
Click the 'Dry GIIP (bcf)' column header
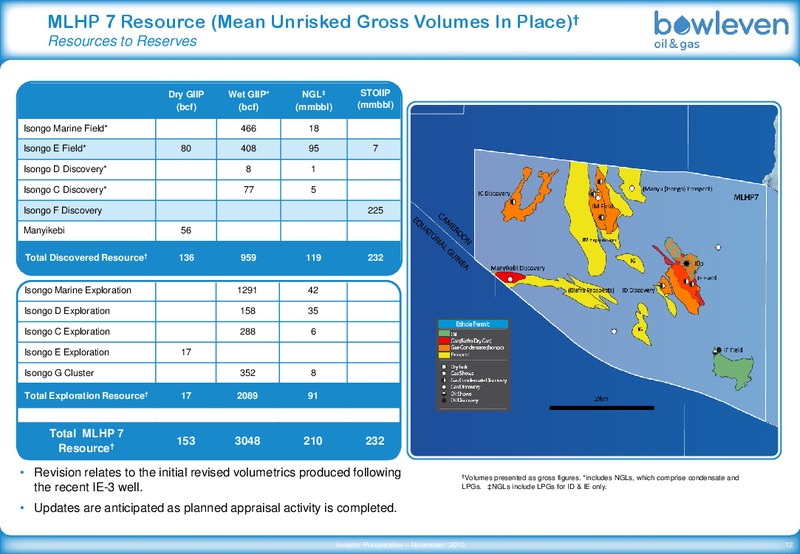coord(186,100)
